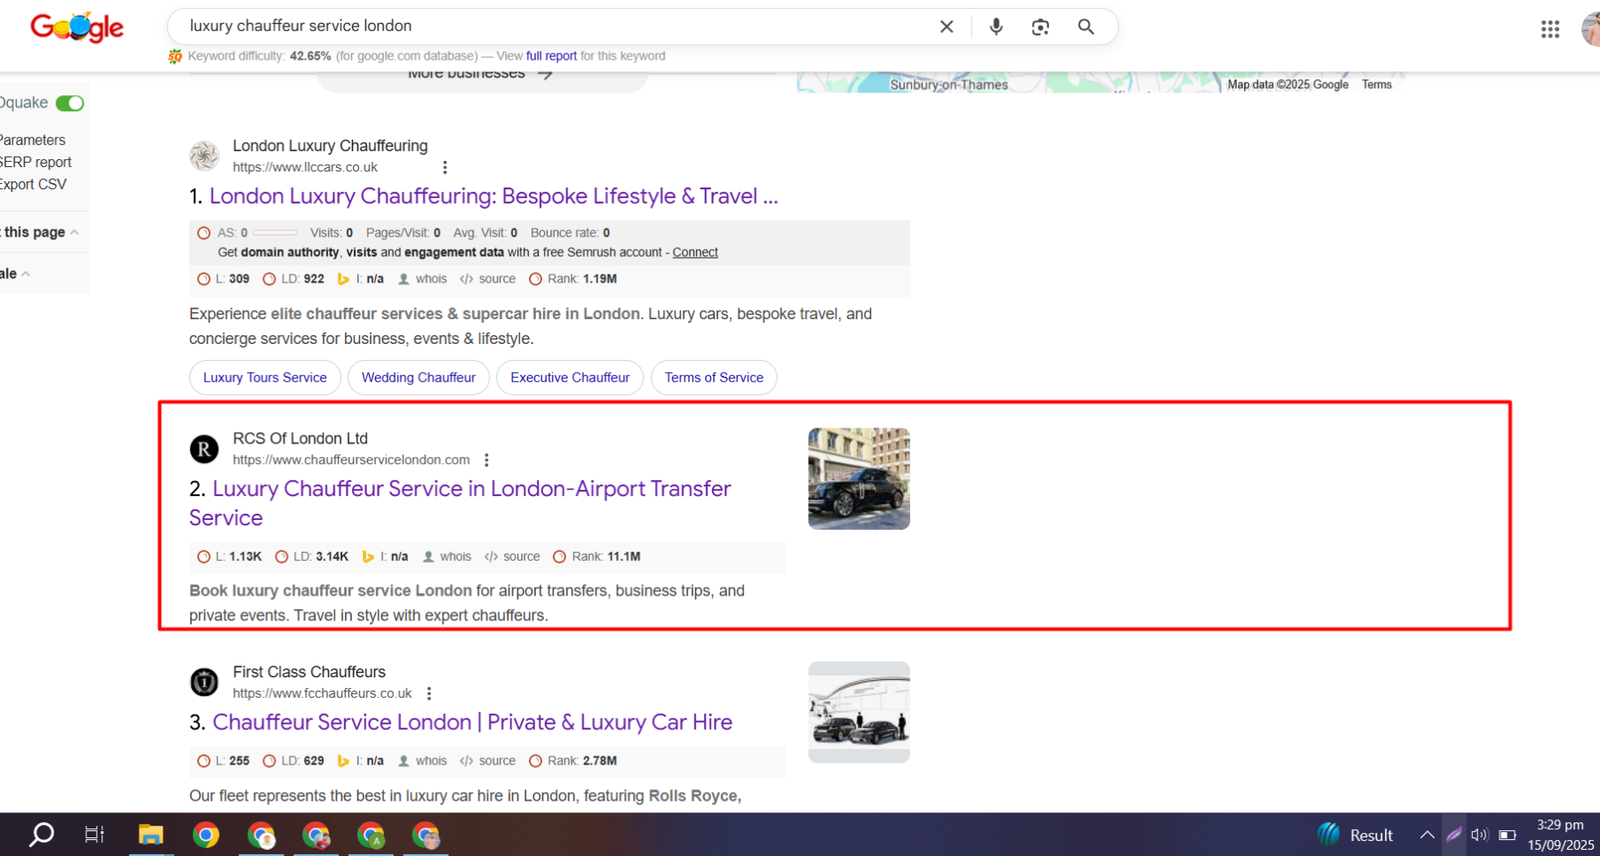Click the Connect link for Semrush account
The image size is (1600, 856).
pyautogui.click(x=695, y=252)
